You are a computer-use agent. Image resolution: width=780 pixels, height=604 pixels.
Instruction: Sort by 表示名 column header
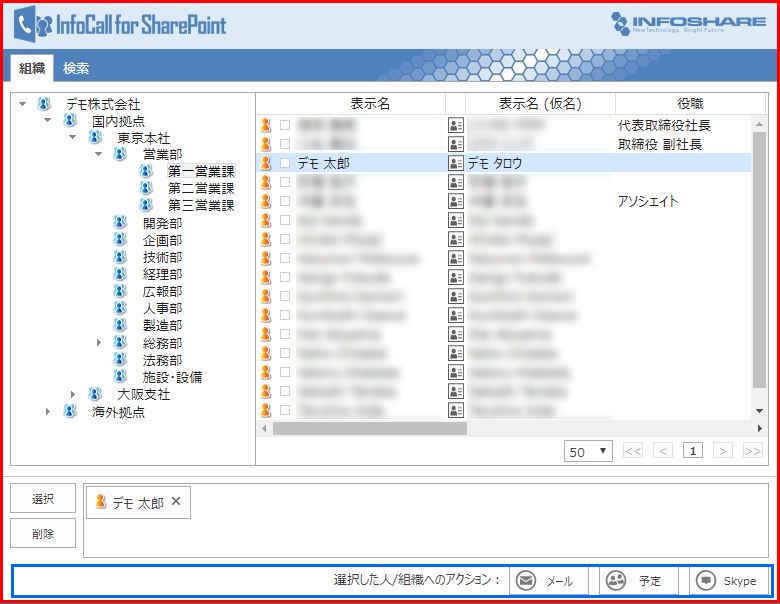tap(370, 103)
